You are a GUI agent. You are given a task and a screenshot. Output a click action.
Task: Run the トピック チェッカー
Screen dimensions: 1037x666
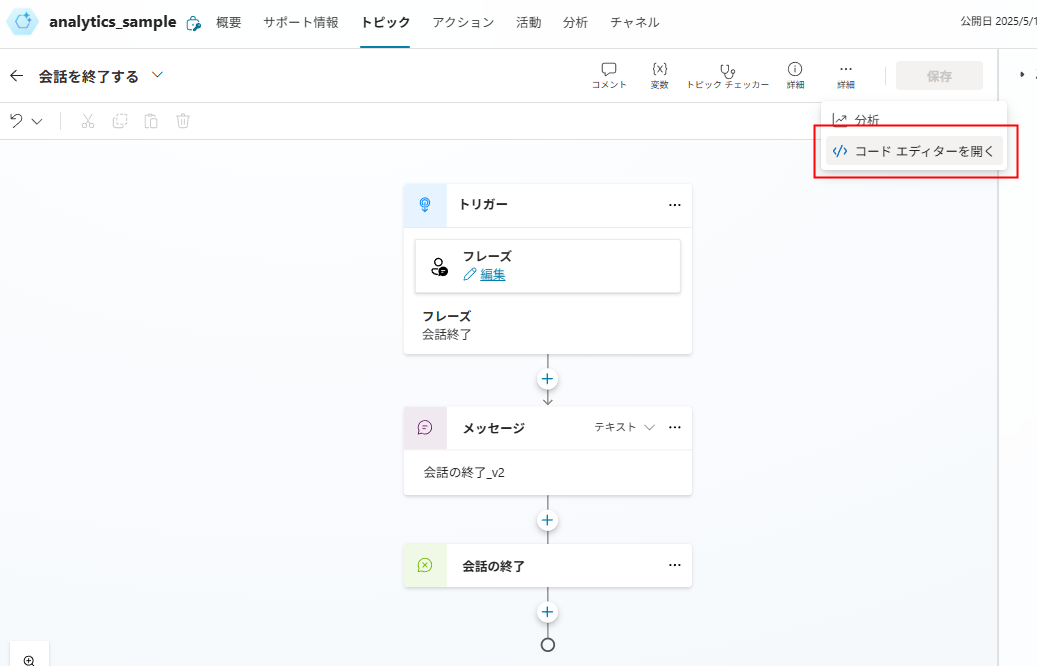pos(727,75)
